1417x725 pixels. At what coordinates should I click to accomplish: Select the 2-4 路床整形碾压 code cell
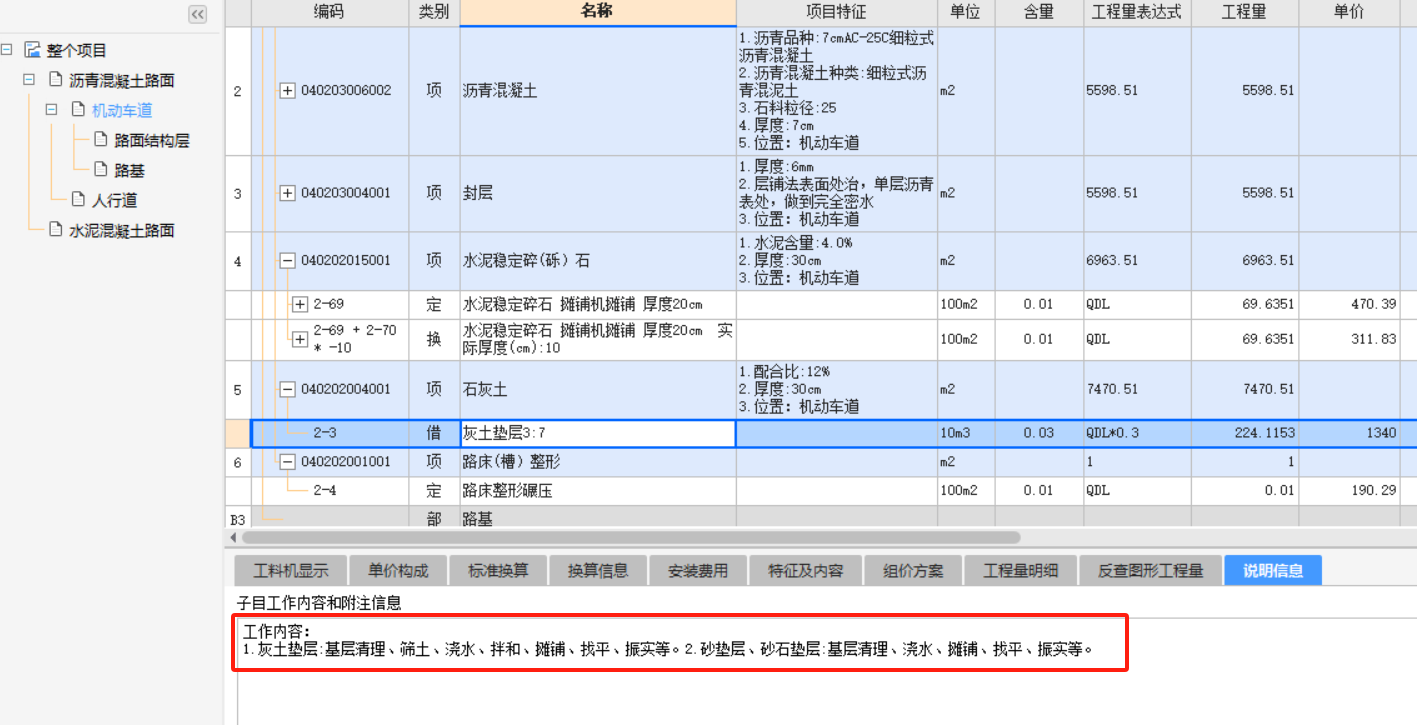pyautogui.click(x=330, y=491)
